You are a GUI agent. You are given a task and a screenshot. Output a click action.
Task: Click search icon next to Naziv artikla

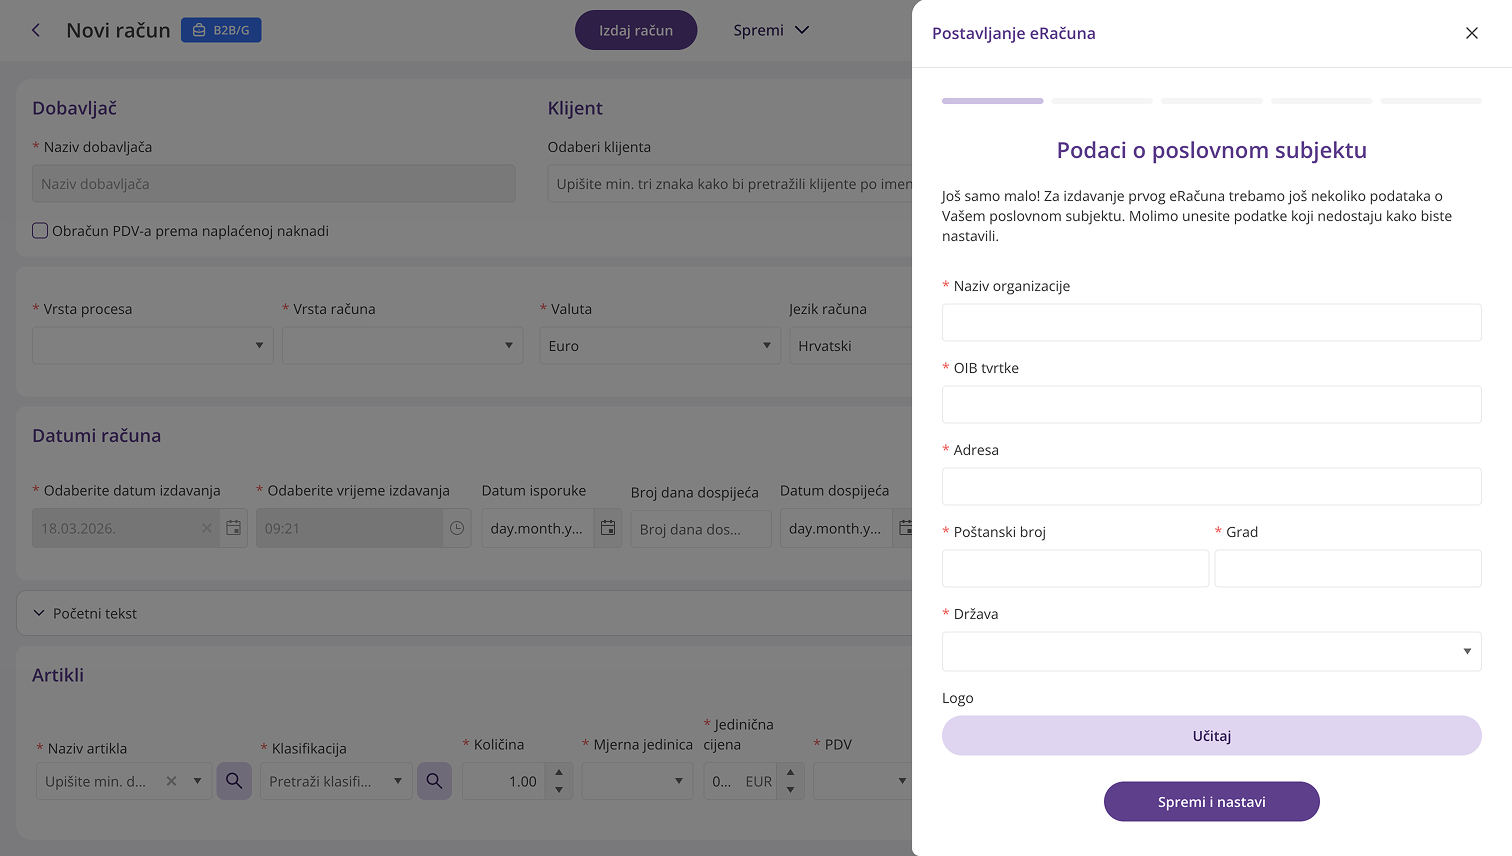pos(234,781)
